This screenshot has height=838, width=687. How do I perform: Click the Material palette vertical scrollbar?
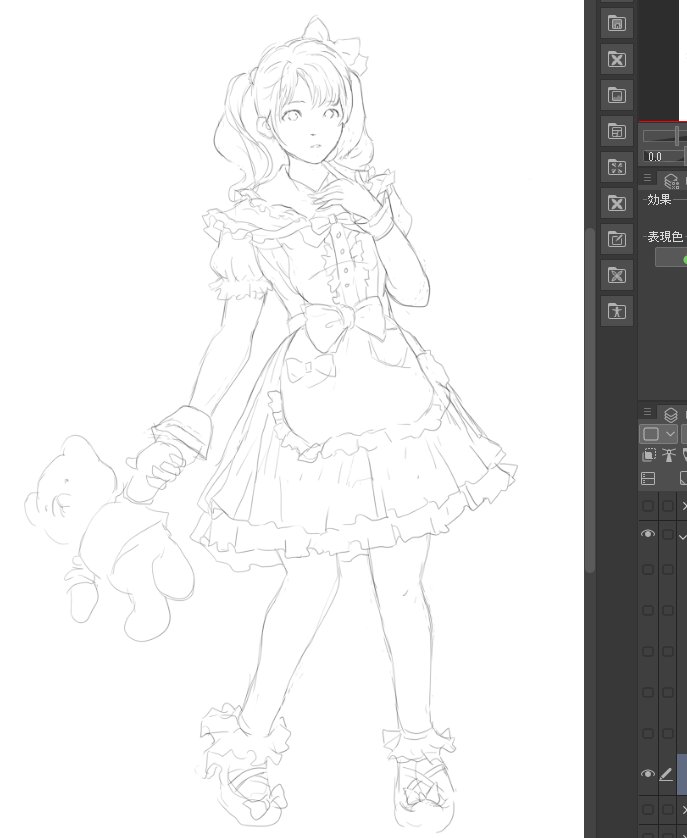590,401
